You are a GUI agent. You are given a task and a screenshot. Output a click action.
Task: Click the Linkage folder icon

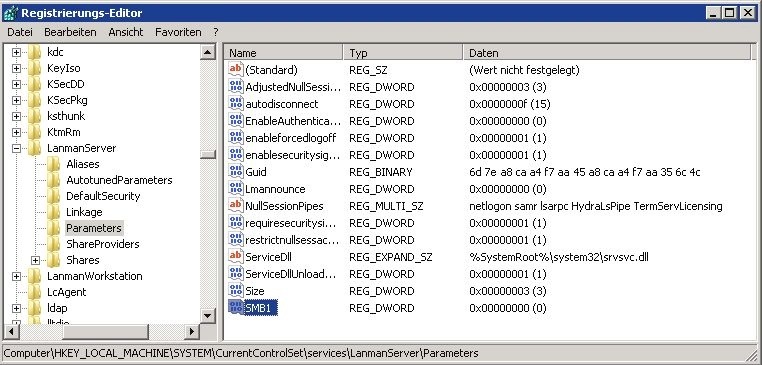[53, 212]
